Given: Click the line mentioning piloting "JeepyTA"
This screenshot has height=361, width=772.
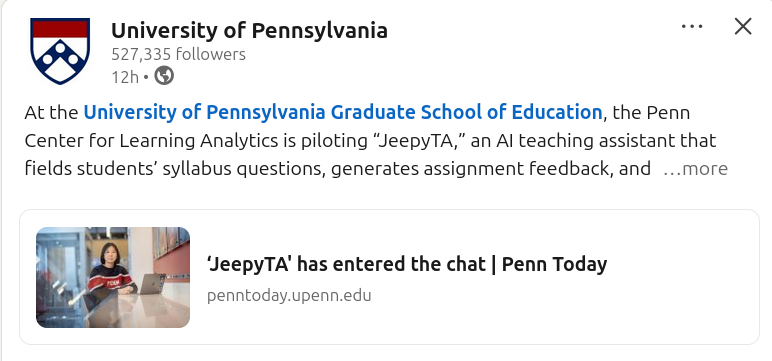Looking at the screenshot, I should point(370,141).
